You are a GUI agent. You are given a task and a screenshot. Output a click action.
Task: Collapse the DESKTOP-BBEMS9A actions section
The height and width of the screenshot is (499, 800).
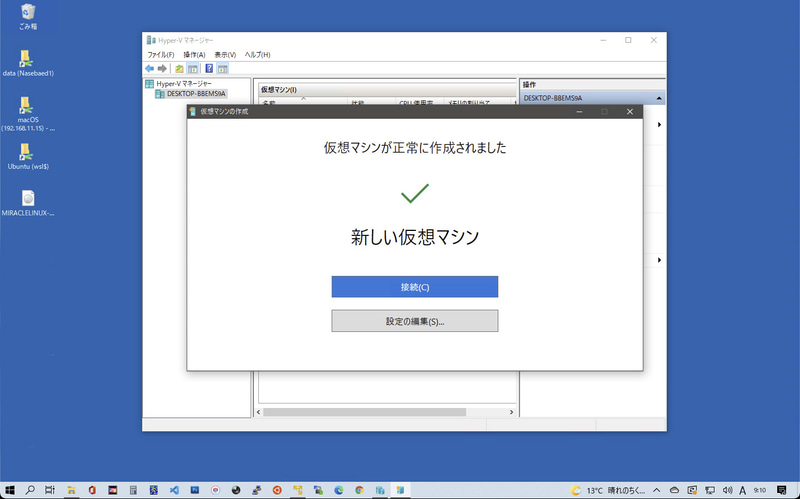click(659, 98)
